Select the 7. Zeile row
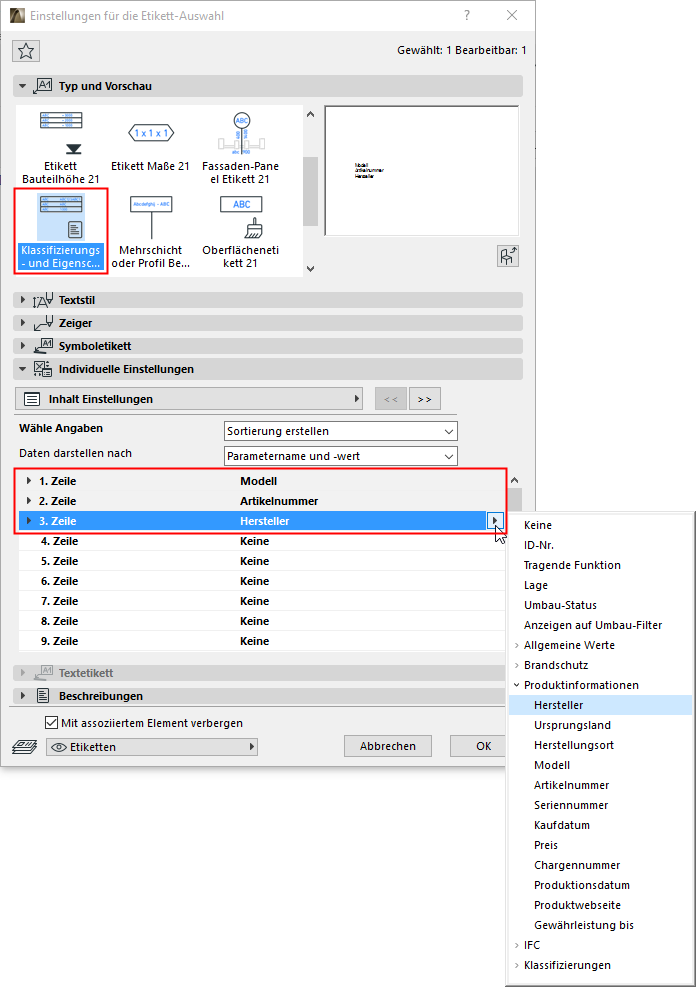 (262, 601)
